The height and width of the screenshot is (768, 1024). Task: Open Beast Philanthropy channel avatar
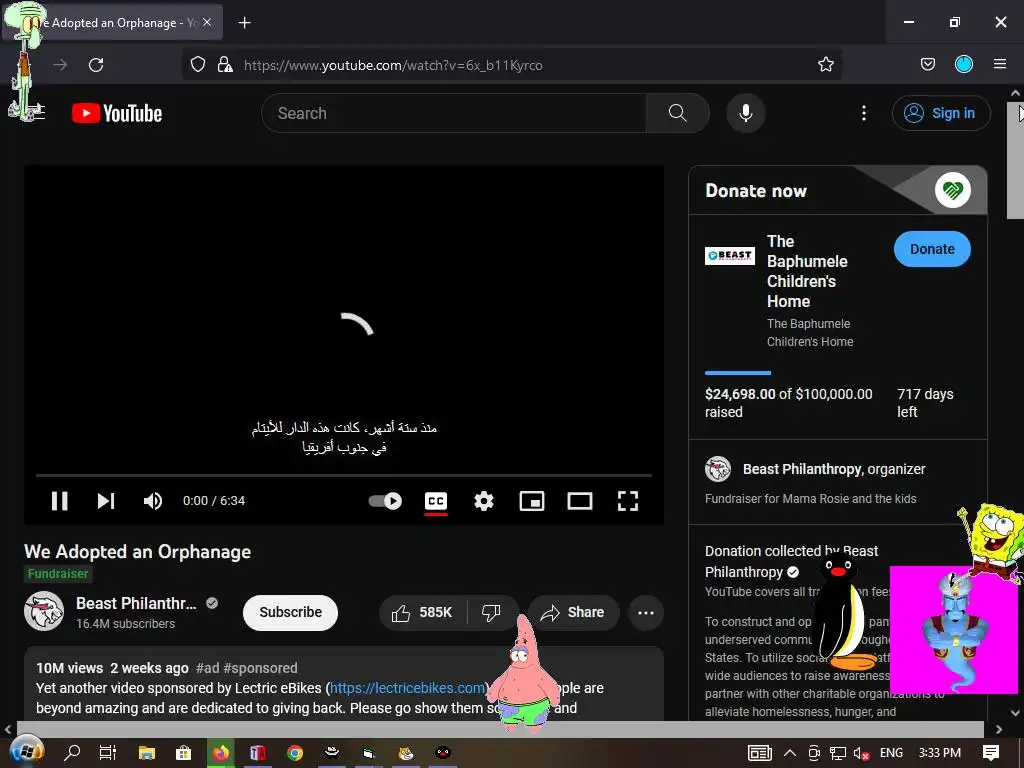coord(44,611)
